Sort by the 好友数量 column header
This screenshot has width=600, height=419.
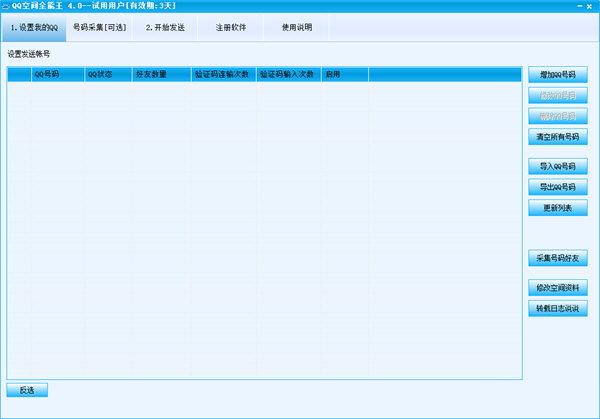point(160,75)
